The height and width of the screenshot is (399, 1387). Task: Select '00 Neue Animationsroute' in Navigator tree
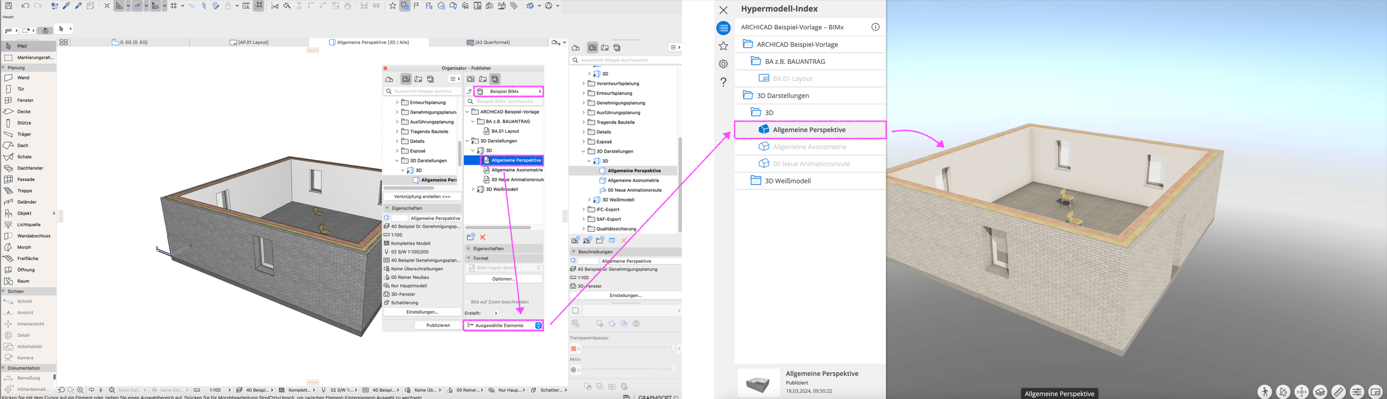point(634,190)
